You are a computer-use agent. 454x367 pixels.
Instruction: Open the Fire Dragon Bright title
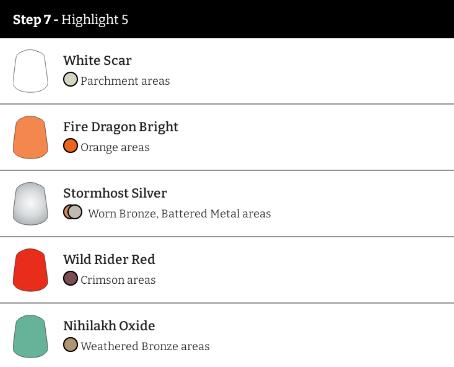[121, 127]
